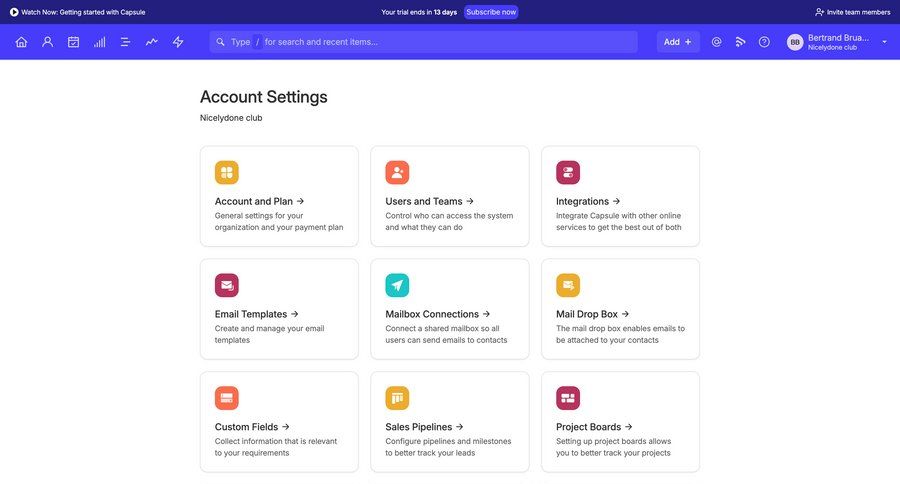The image size is (900, 484).
Task: Open the Reports line graph icon
Action: click(152, 42)
